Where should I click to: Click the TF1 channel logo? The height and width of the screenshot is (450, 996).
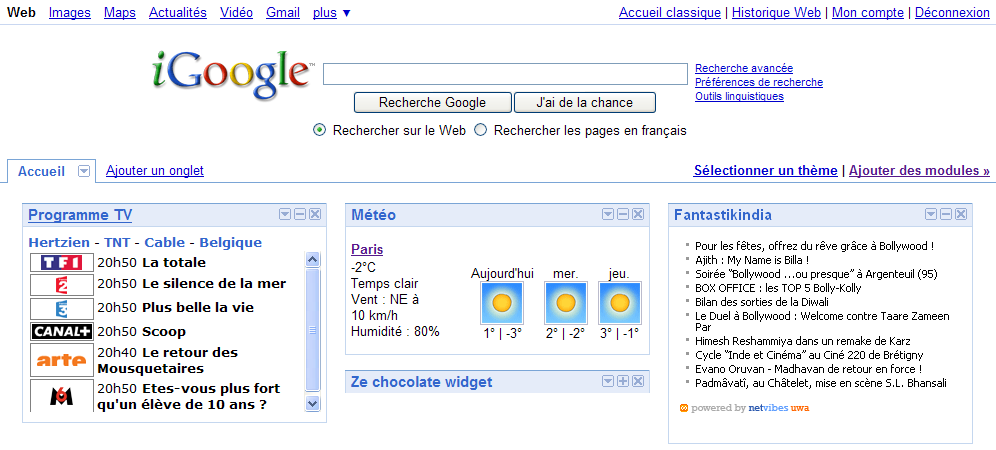point(62,262)
